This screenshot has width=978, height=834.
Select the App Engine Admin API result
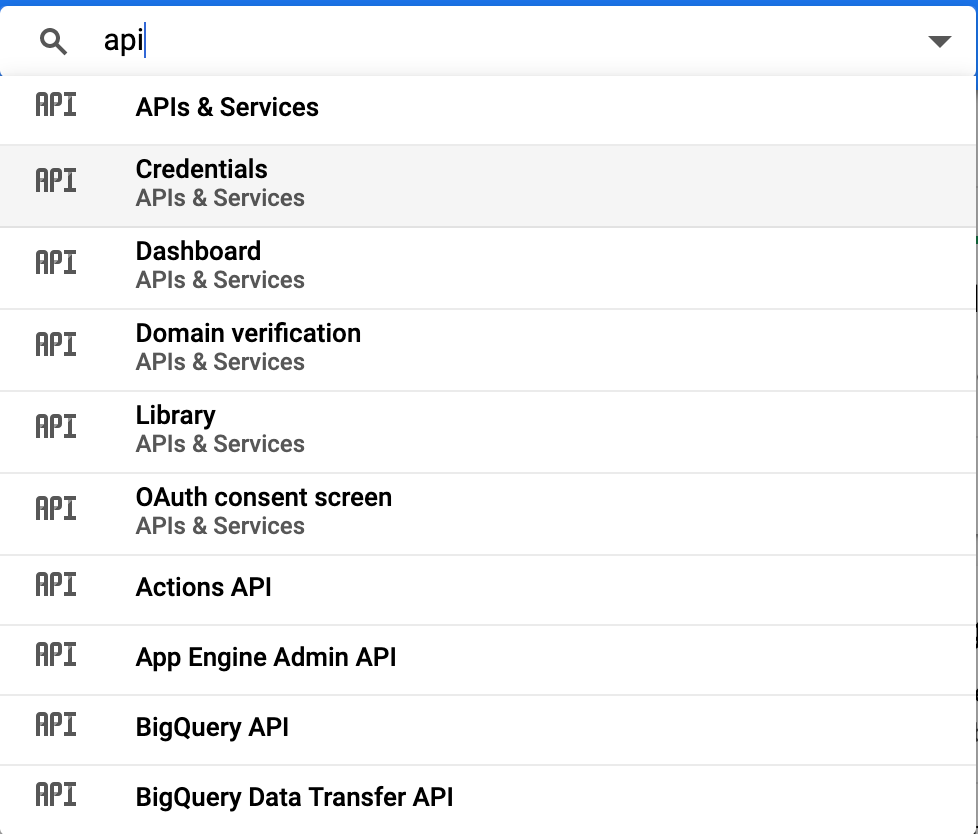pos(488,660)
